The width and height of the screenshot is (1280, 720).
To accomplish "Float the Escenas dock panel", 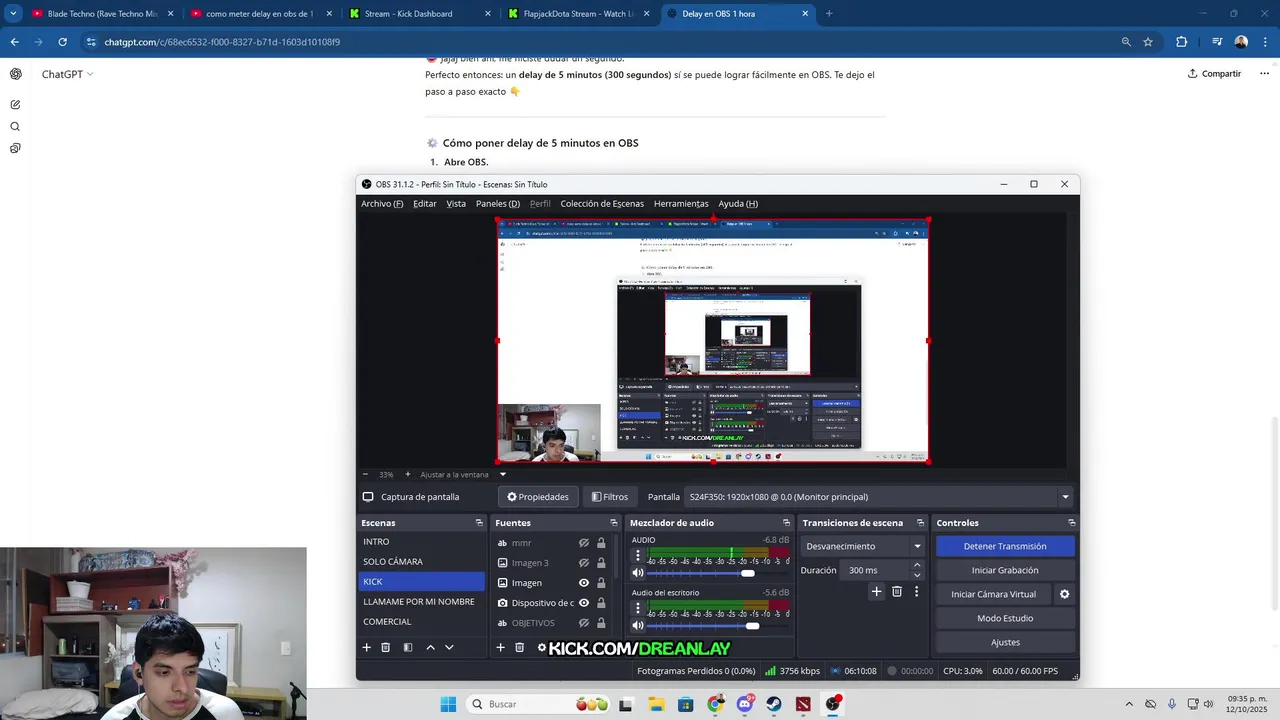I will 479,523.
